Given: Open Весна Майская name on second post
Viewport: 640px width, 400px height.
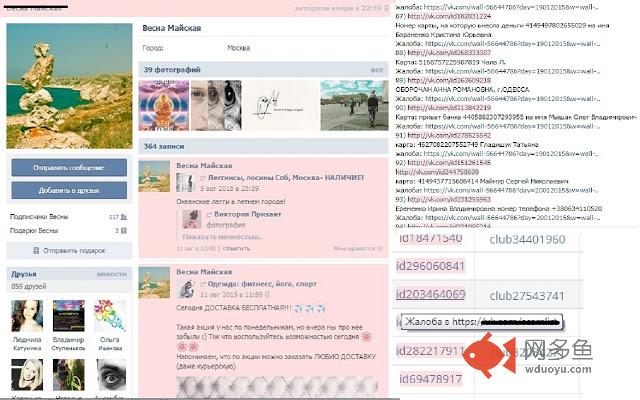Looking at the screenshot, I should [x=204, y=271].
